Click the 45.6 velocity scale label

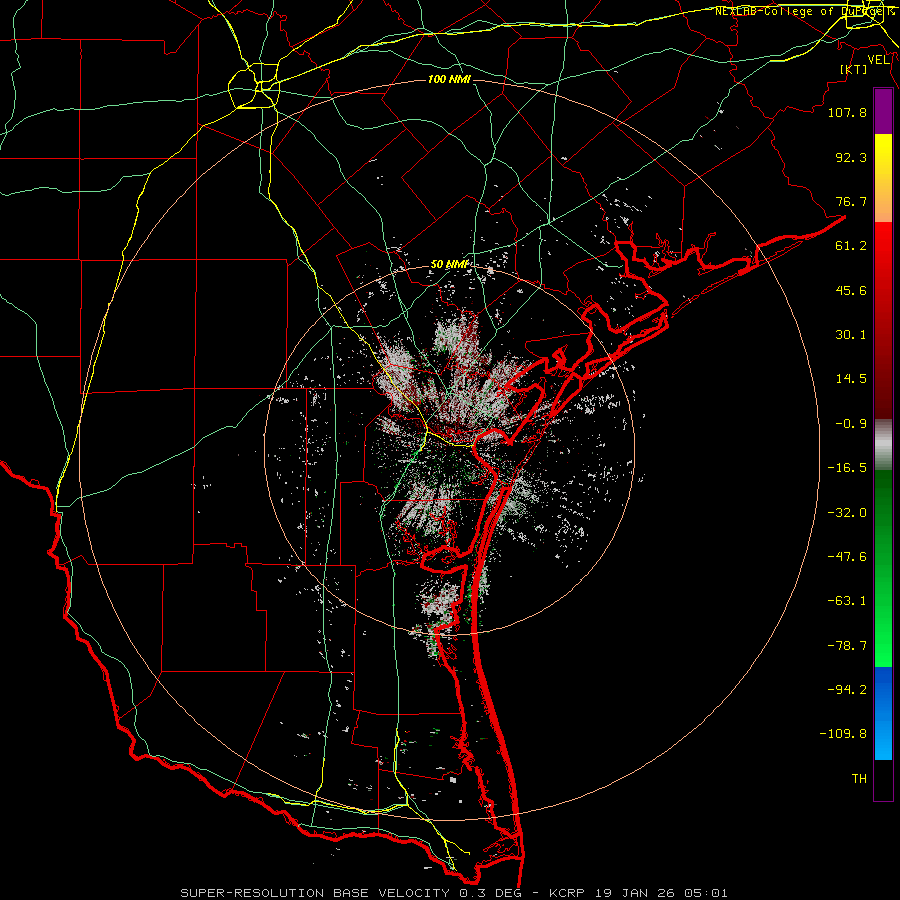(851, 290)
